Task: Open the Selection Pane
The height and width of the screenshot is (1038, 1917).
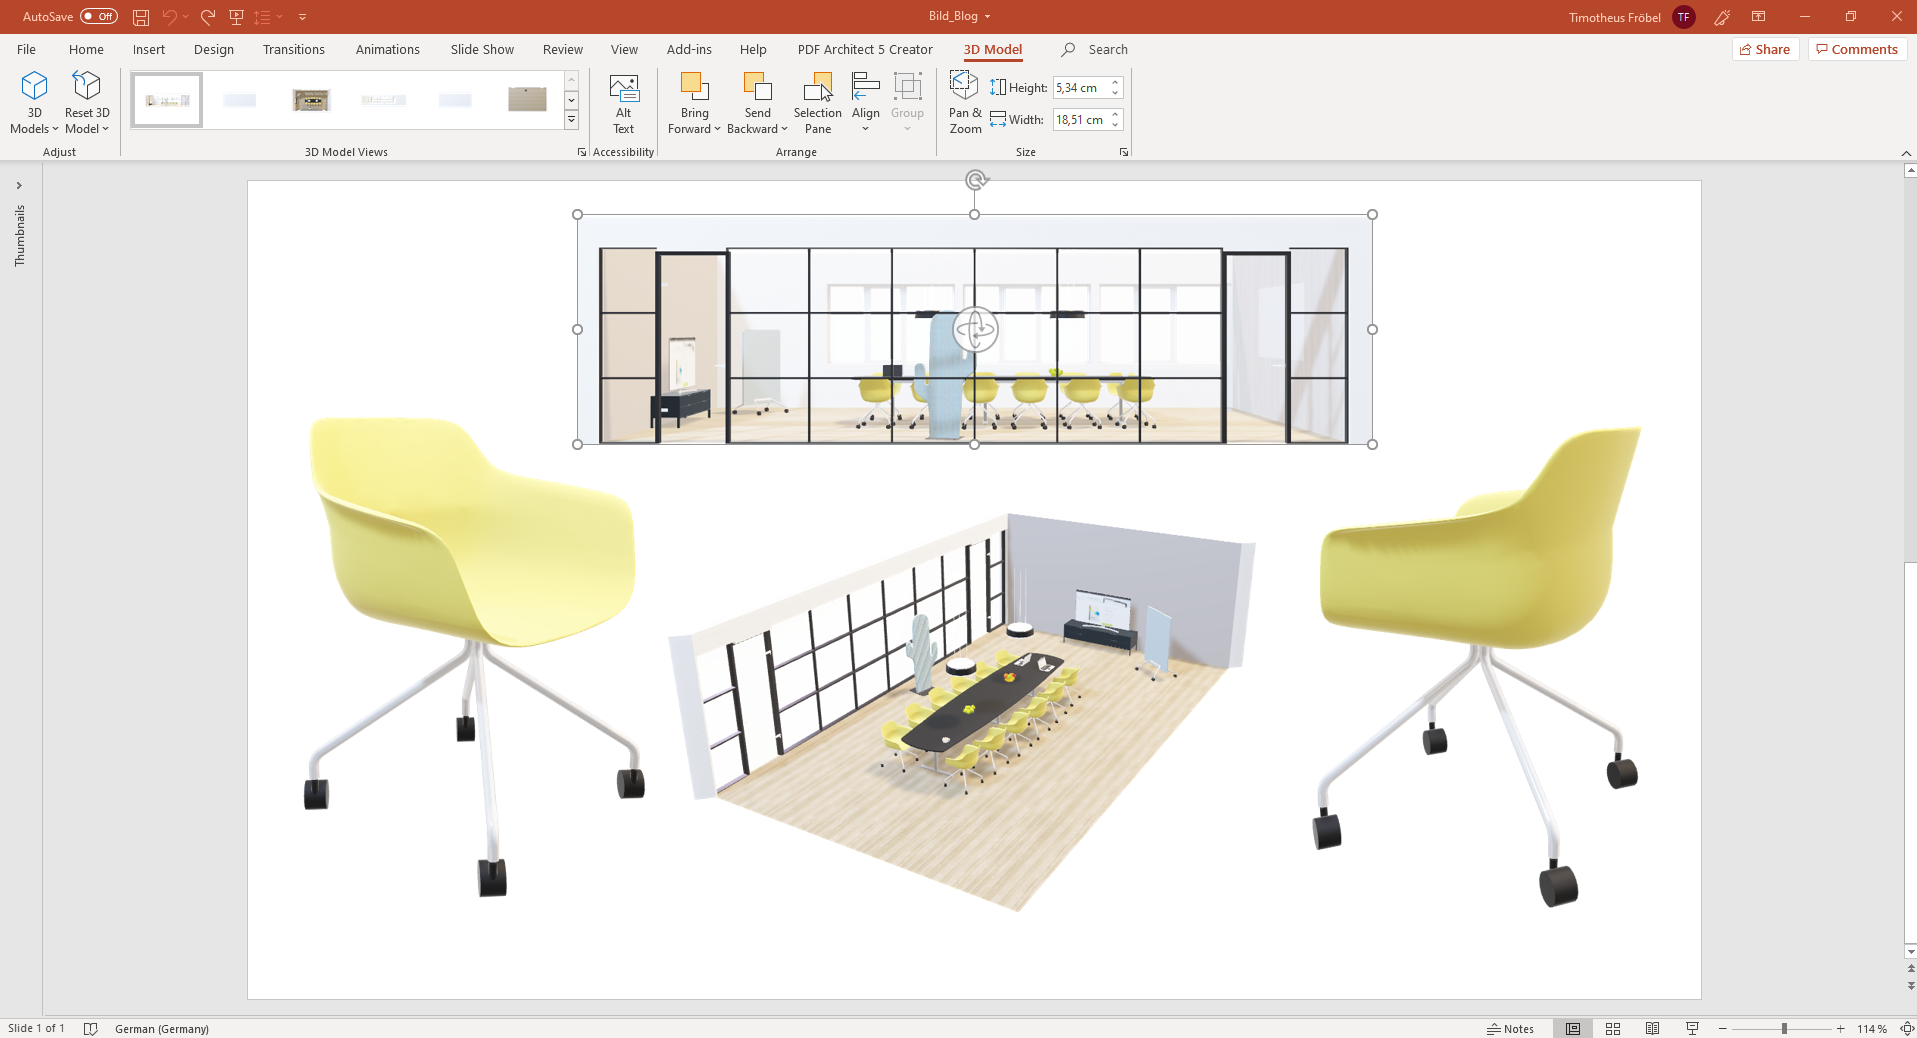Action: pyautogui.click(x=817, y=103)
